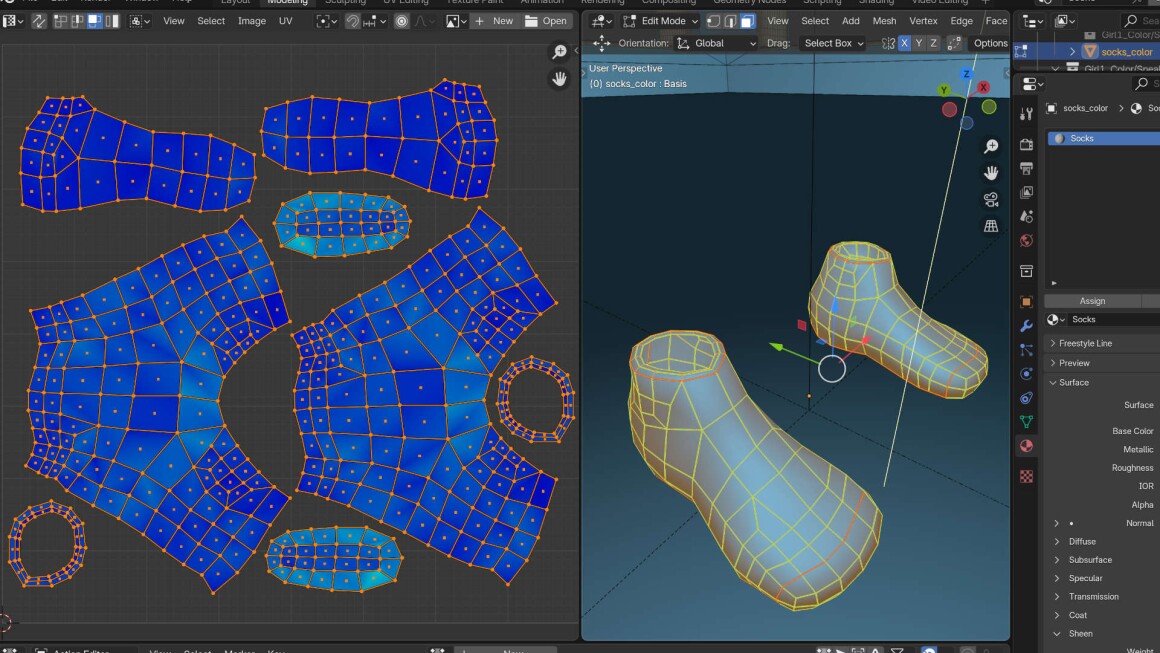Open Object Constraints properties tab
The image size is (1160, 653).
coord(1026,398)
